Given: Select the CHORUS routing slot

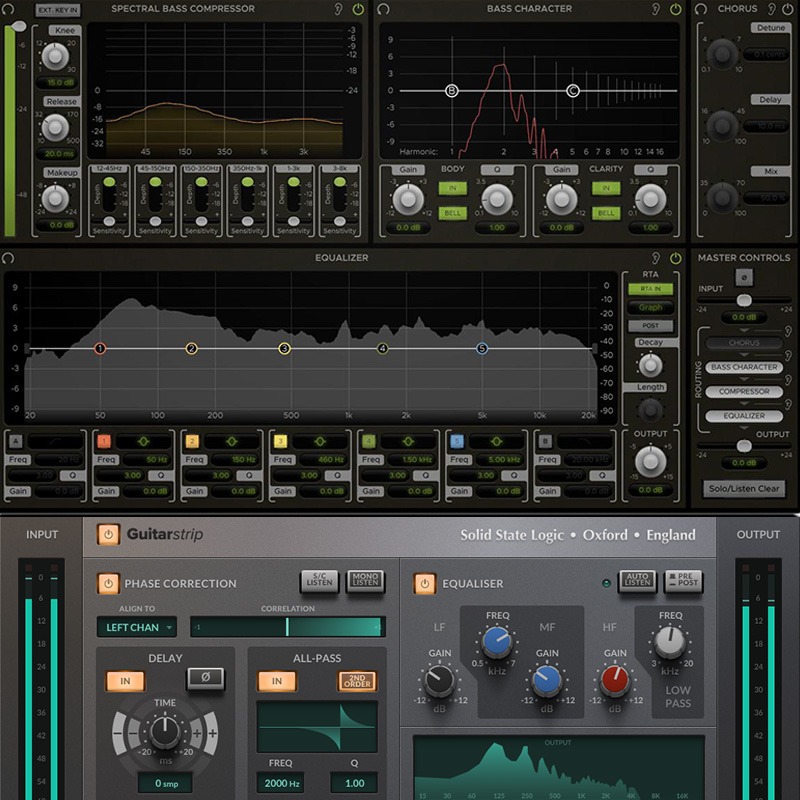Looking at the screenshot, I should point(744,343).
